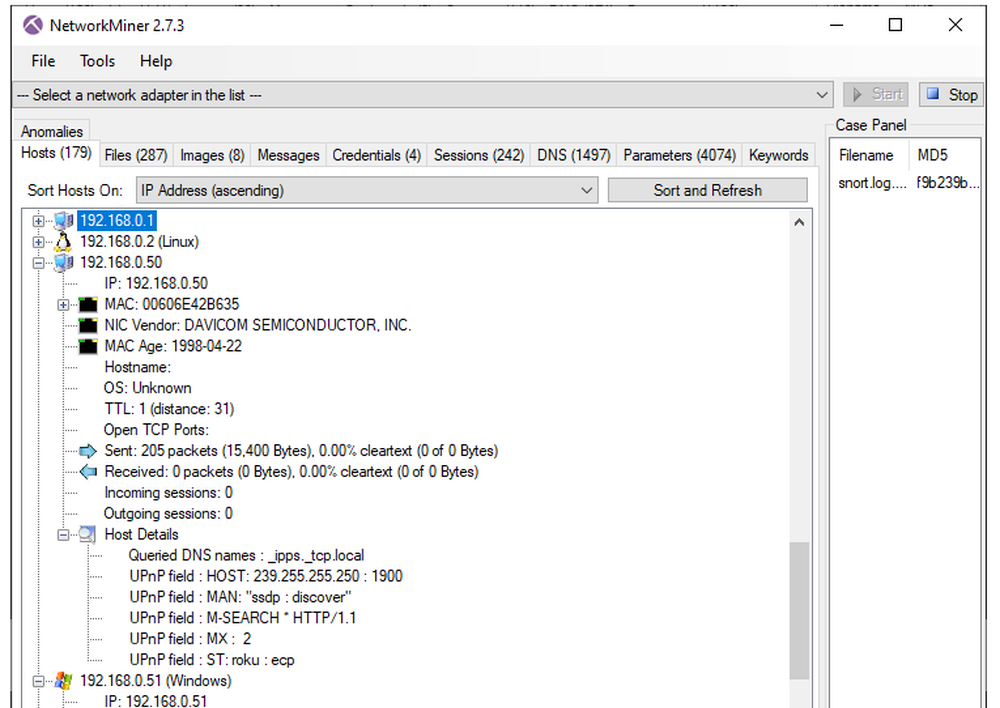This screenshot has width=1000, height=708.
Task: Click the network card icon beside NIC Vendor
Action: pos(88,325)
